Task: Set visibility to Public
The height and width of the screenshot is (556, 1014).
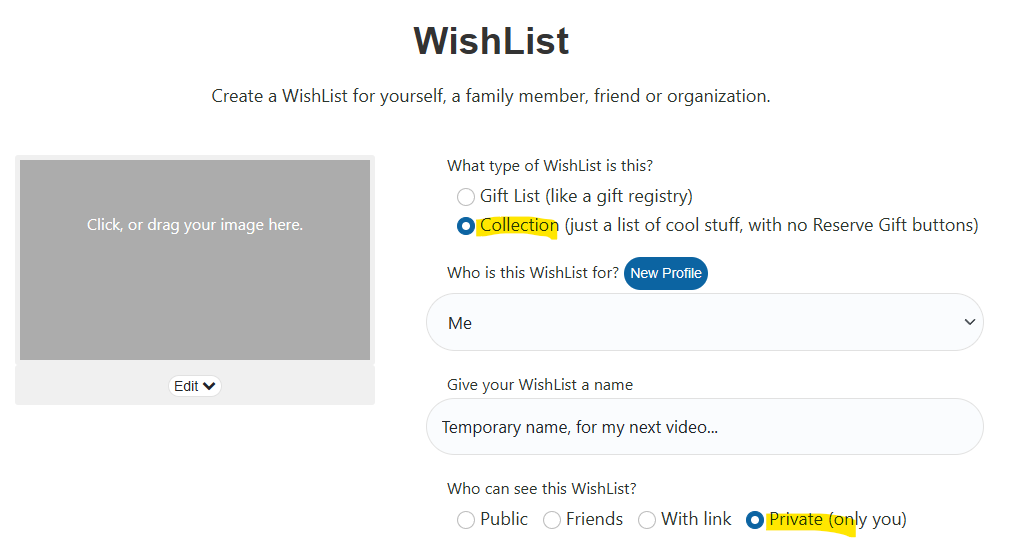Action: pos(466,520)
